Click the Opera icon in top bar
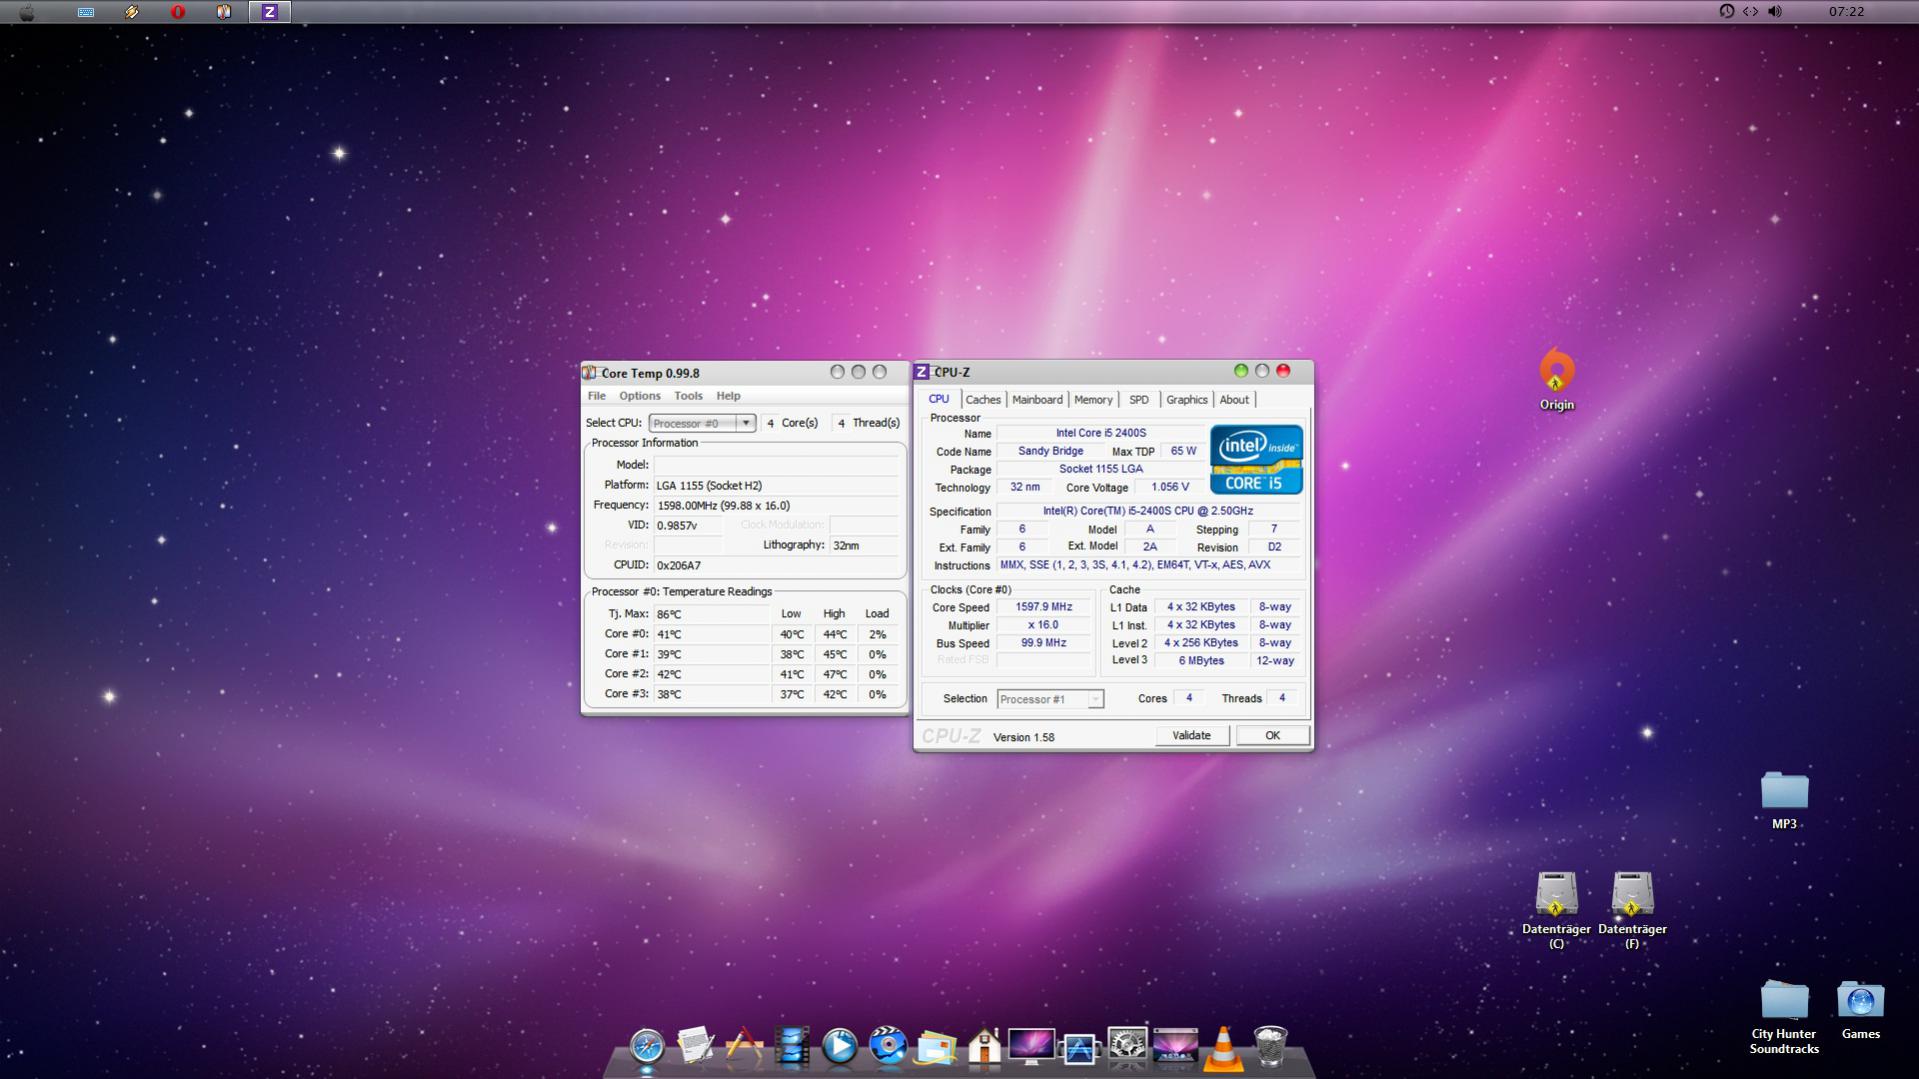 (x=178, y=12)
